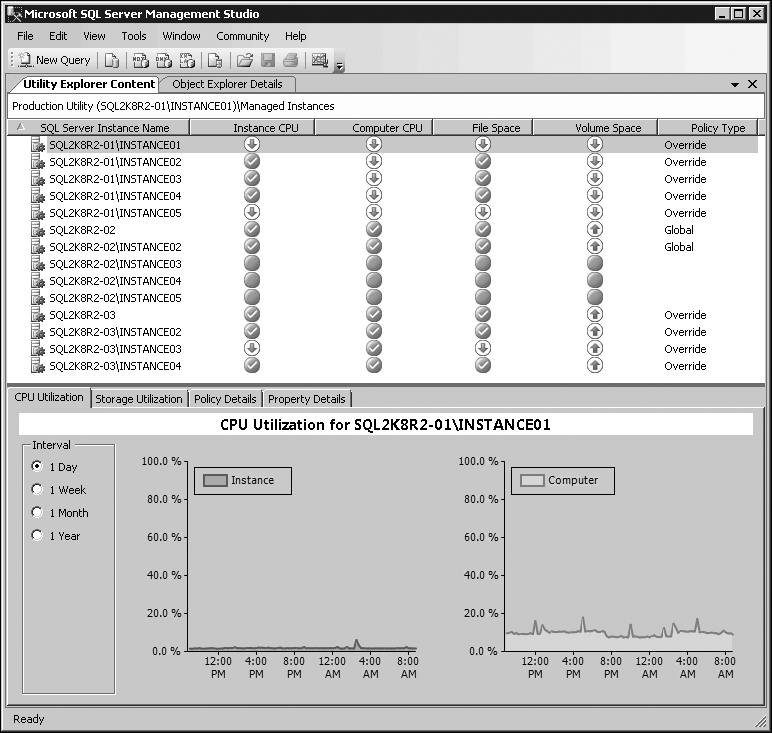This screenshot has width=772, height=733.
Task: Click File Space checkmark icon for SQL2K8R2-03\INSTANCE02
Action: 483,331
